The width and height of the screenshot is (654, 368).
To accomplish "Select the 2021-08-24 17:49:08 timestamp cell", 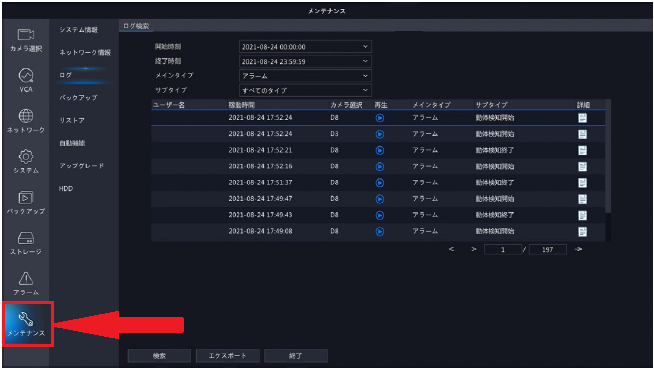I will (260, 231).
